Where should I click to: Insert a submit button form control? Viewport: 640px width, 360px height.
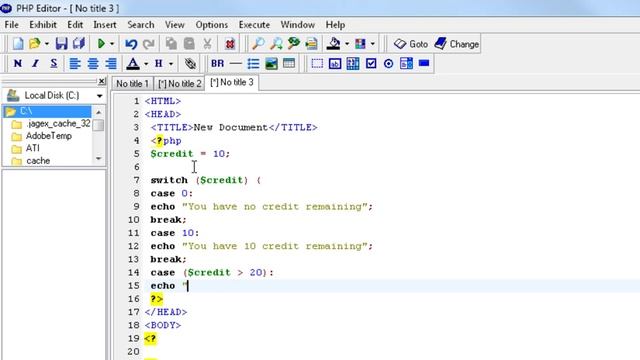(424, 63)
